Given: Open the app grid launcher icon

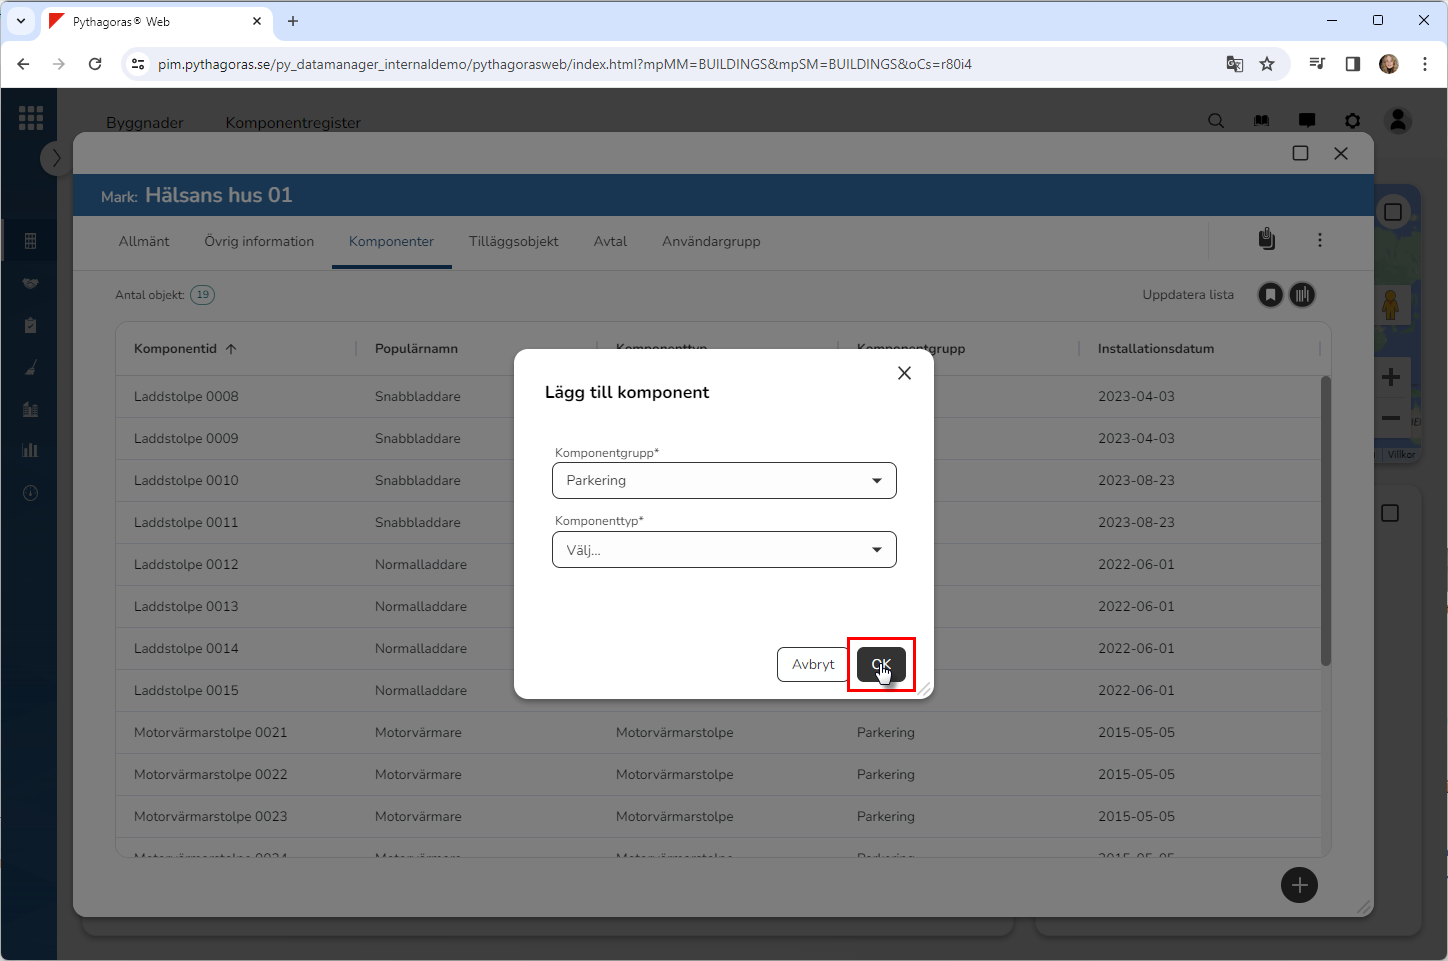Looking at the screenshot, I should point(31,118).
